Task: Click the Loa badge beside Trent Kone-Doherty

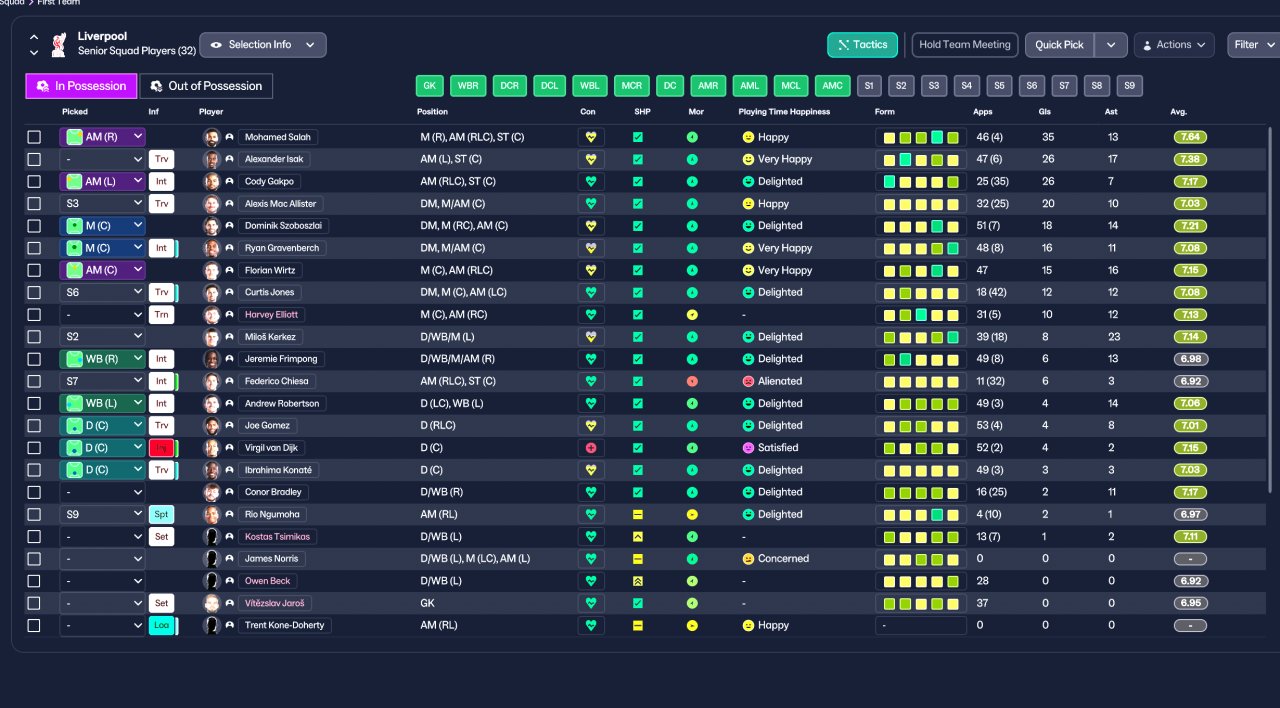Action: point(161,625)
